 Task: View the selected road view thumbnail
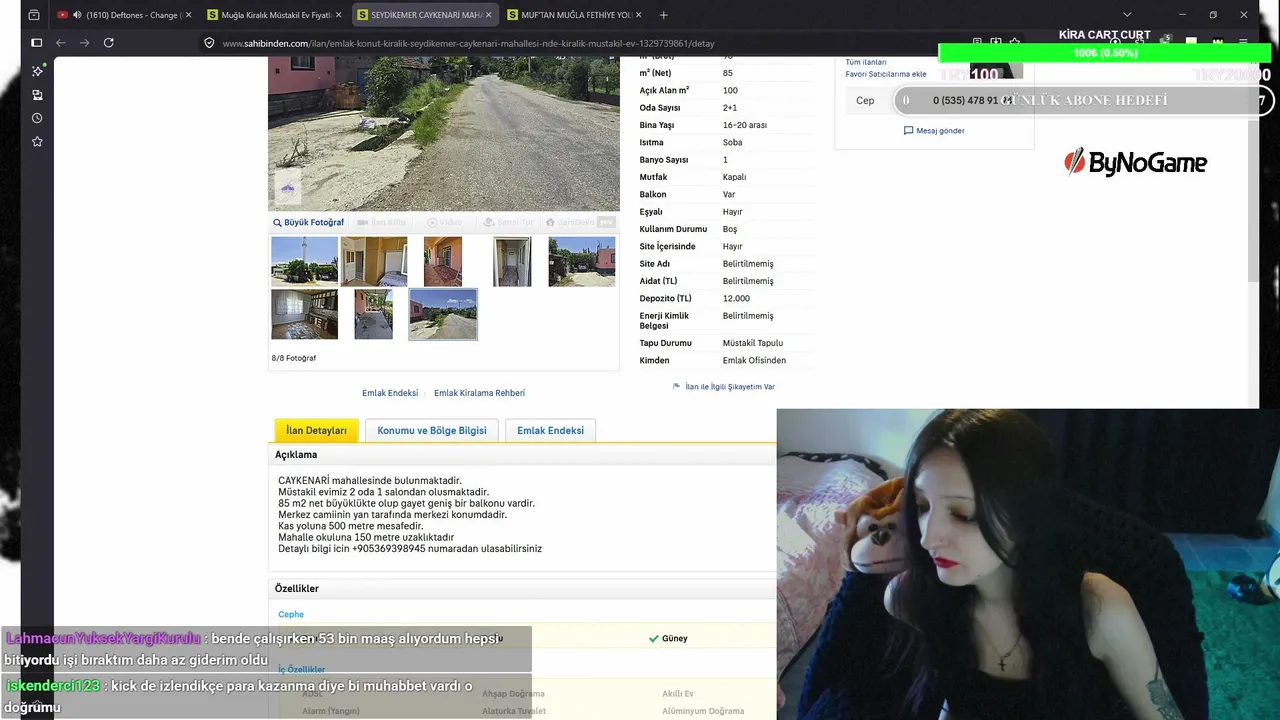click(443, 314)
